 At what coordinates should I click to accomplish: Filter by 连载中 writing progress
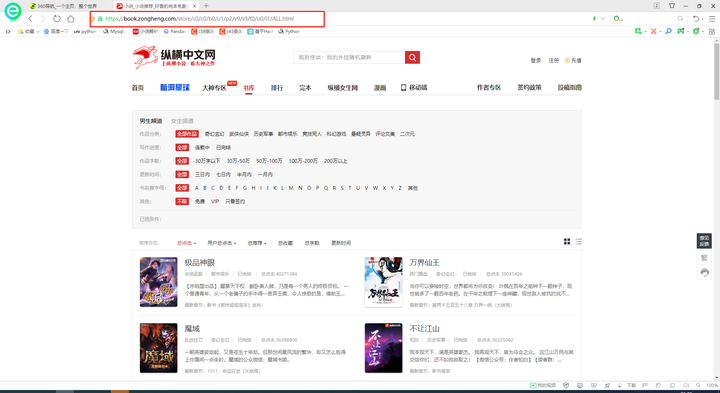[202, 147]
